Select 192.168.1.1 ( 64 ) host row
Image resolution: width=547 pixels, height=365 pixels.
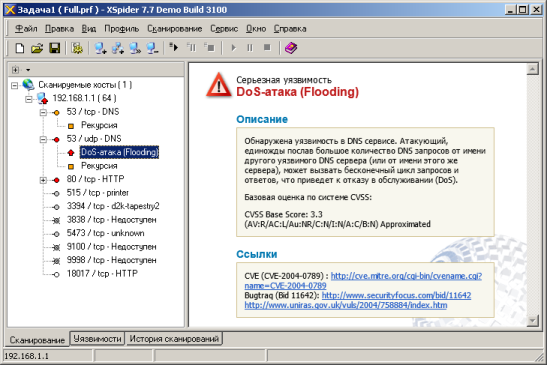84,98
